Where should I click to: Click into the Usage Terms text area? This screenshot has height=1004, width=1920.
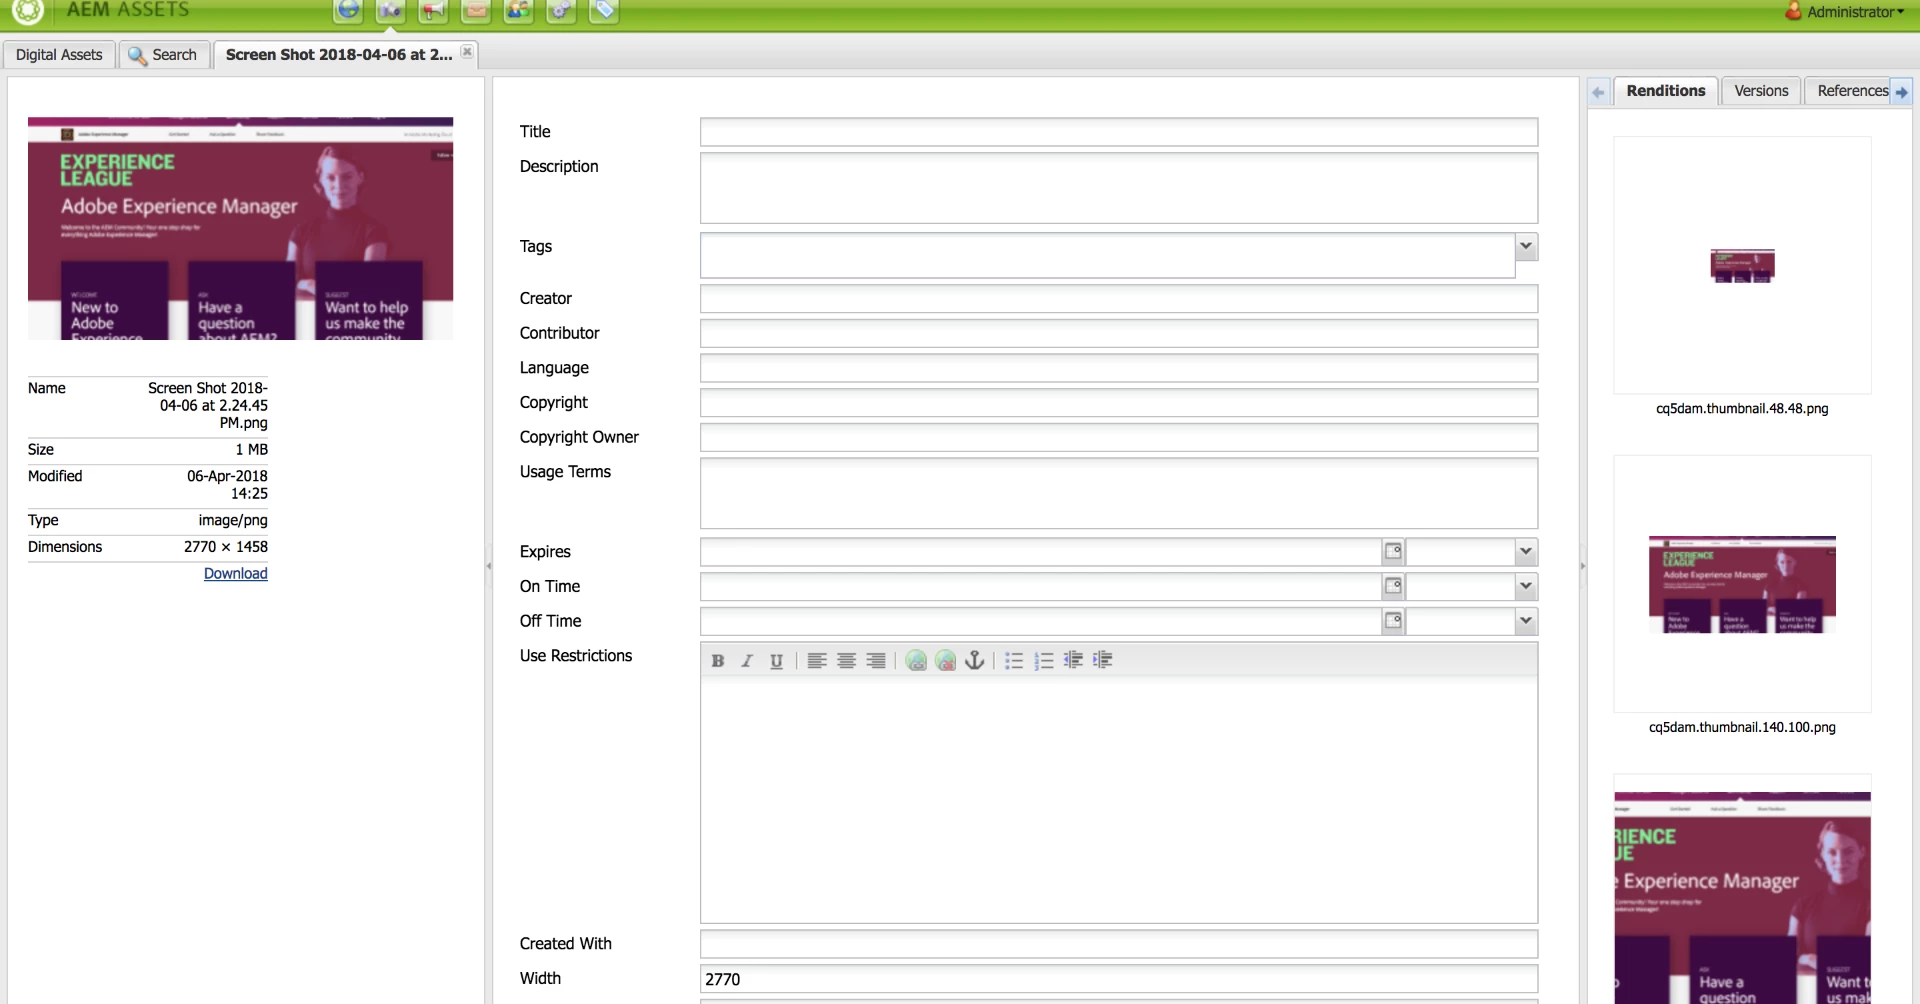tap(1118, 494)
